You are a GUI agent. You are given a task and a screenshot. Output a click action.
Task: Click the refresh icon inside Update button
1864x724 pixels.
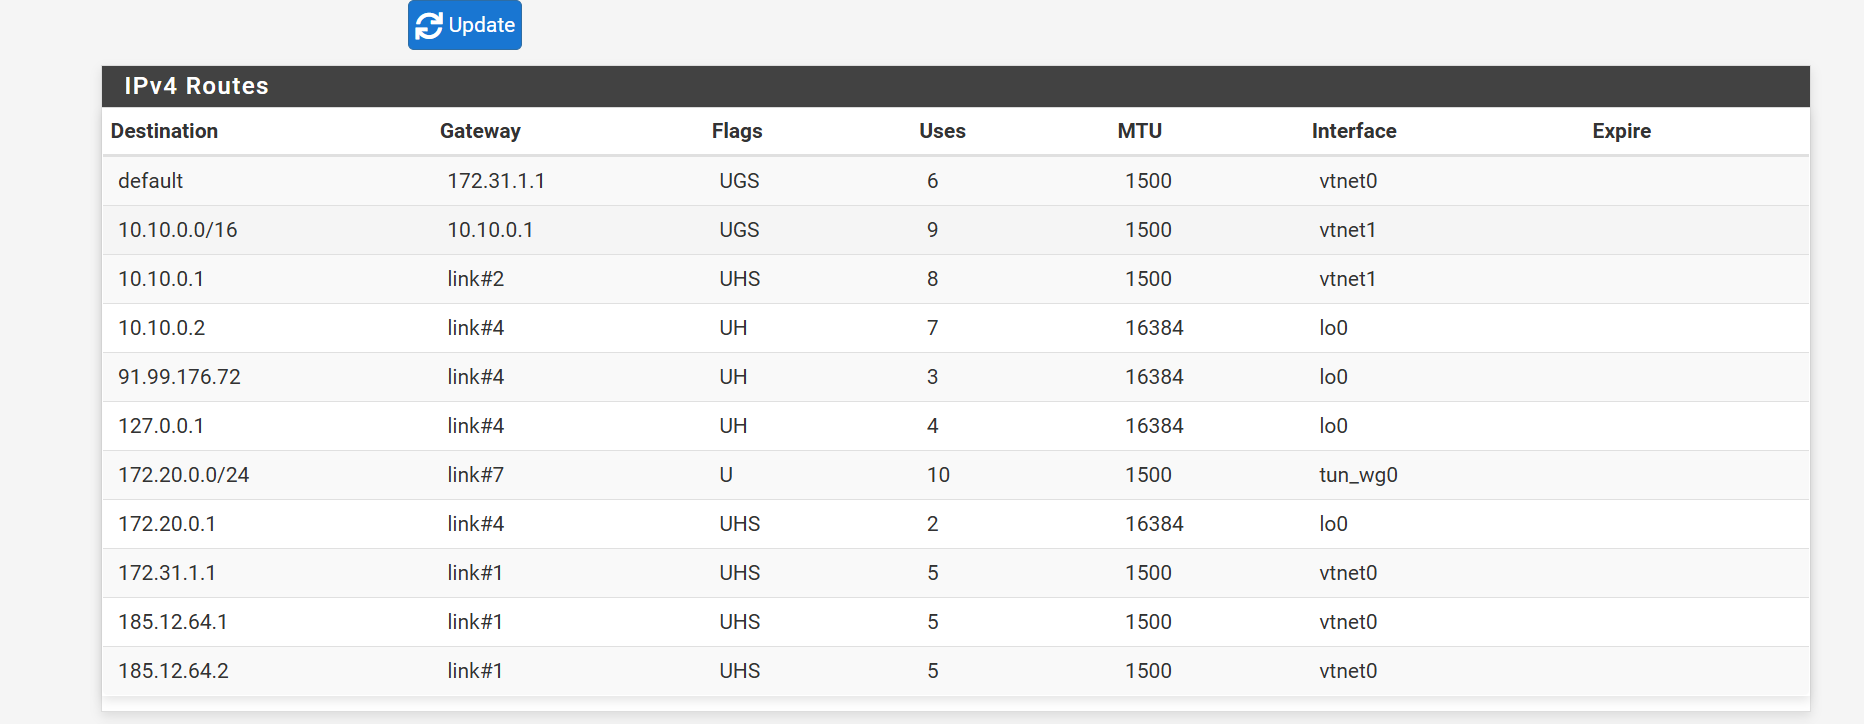pyautogui.click(x=429, y=26)
